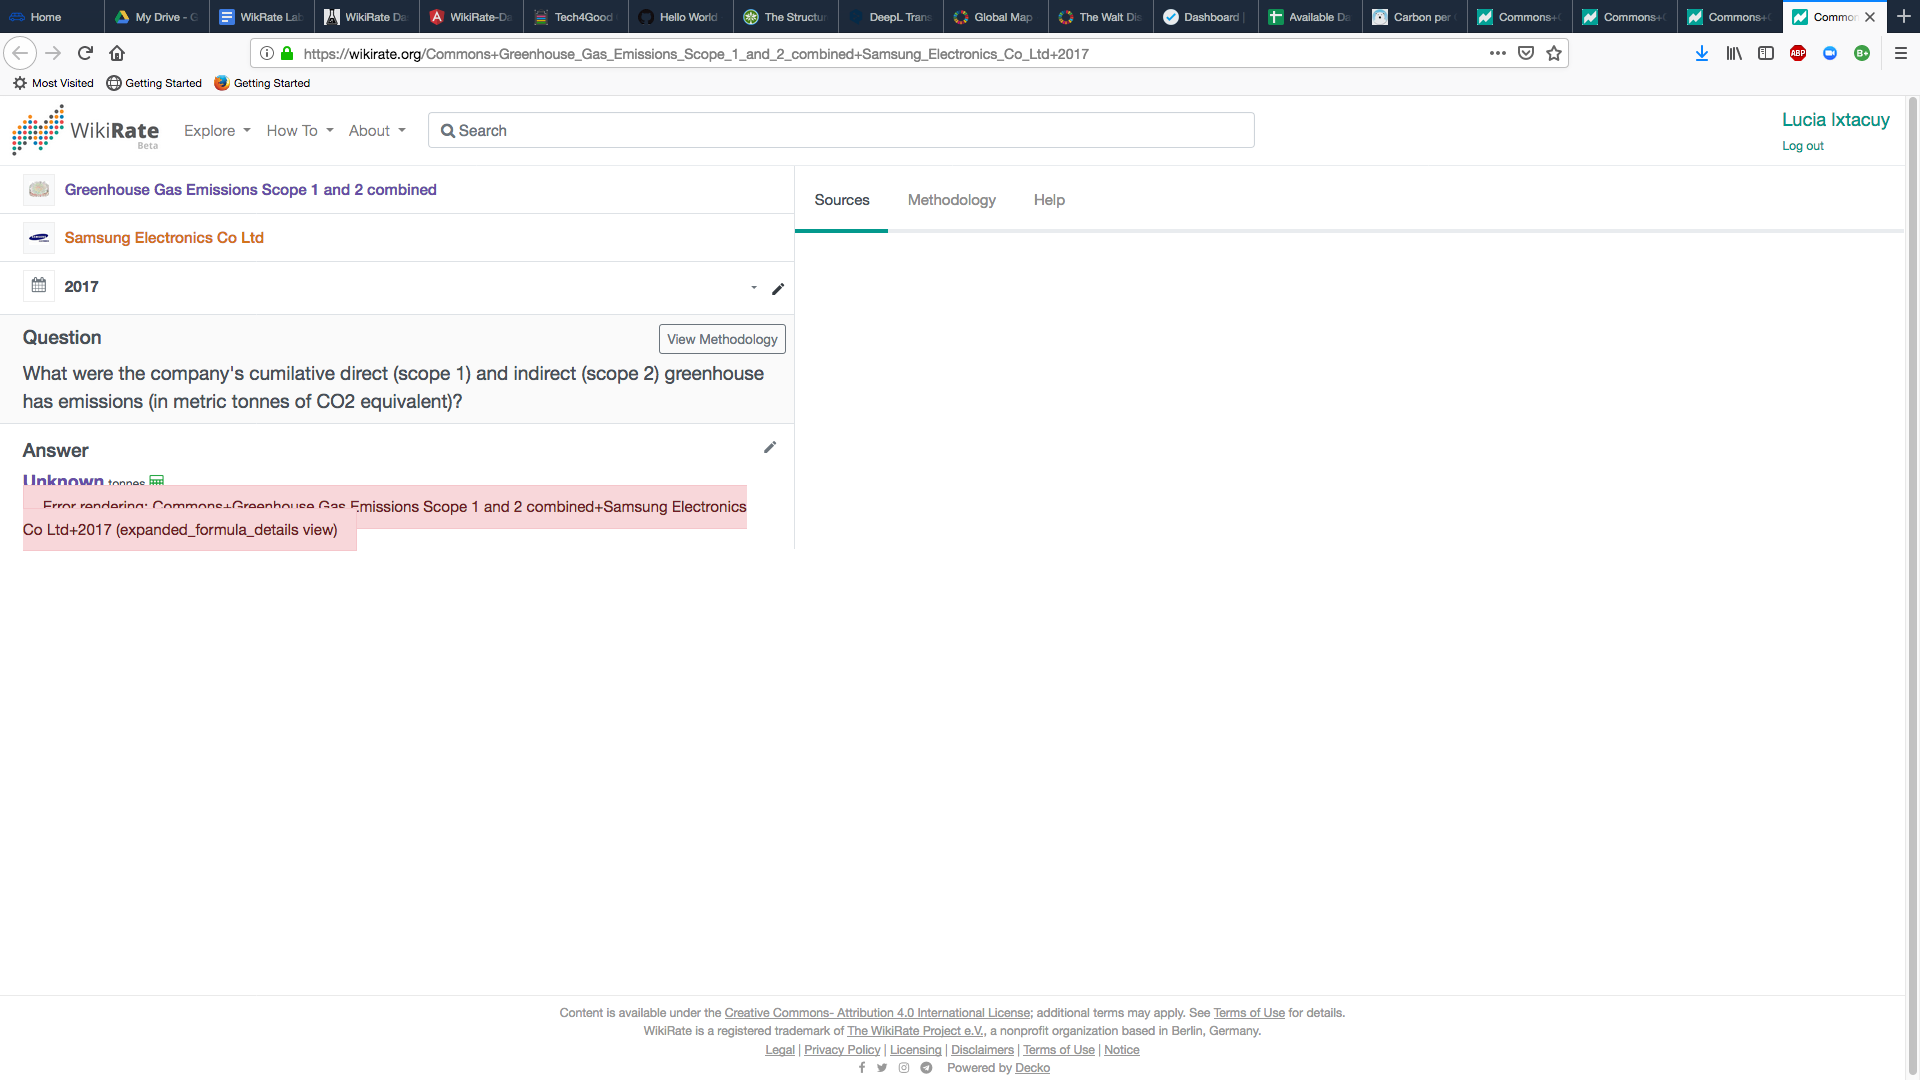1920x1080 pixels.
Task: Switch to the Hello World browser tab
Action: click(681, 17)
